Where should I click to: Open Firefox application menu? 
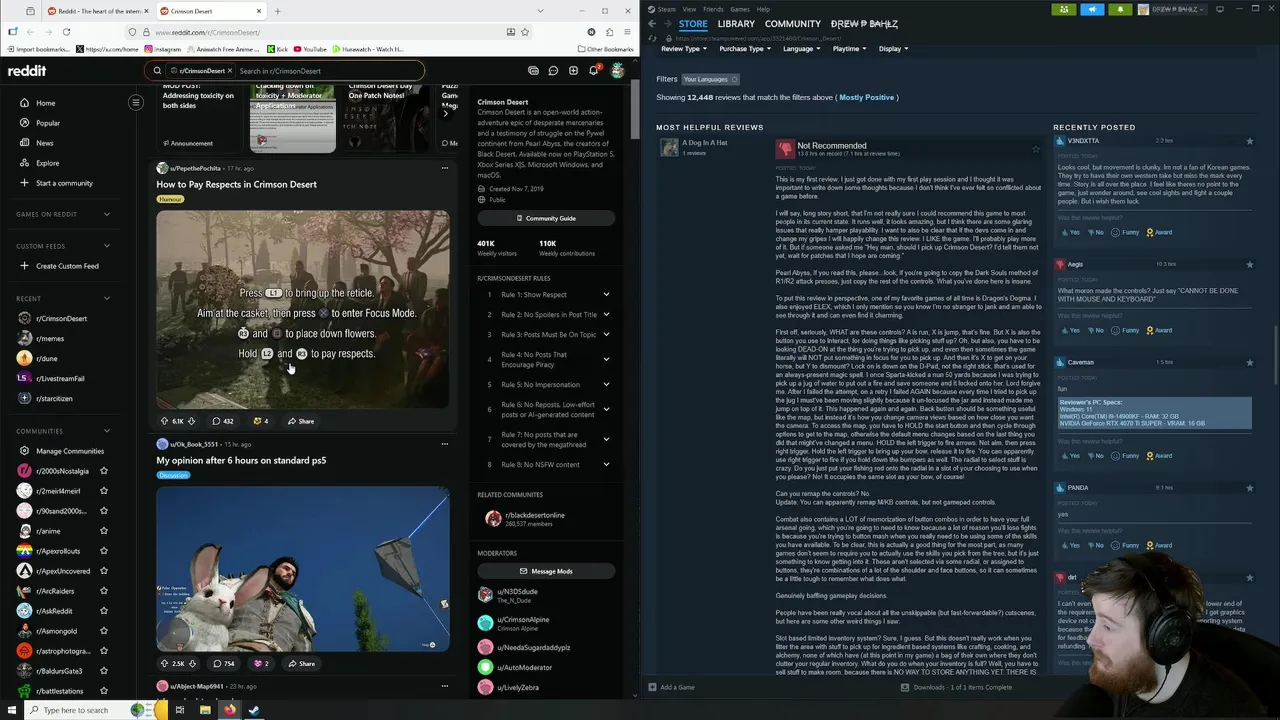pyautogui.click(x=629, y=32)
